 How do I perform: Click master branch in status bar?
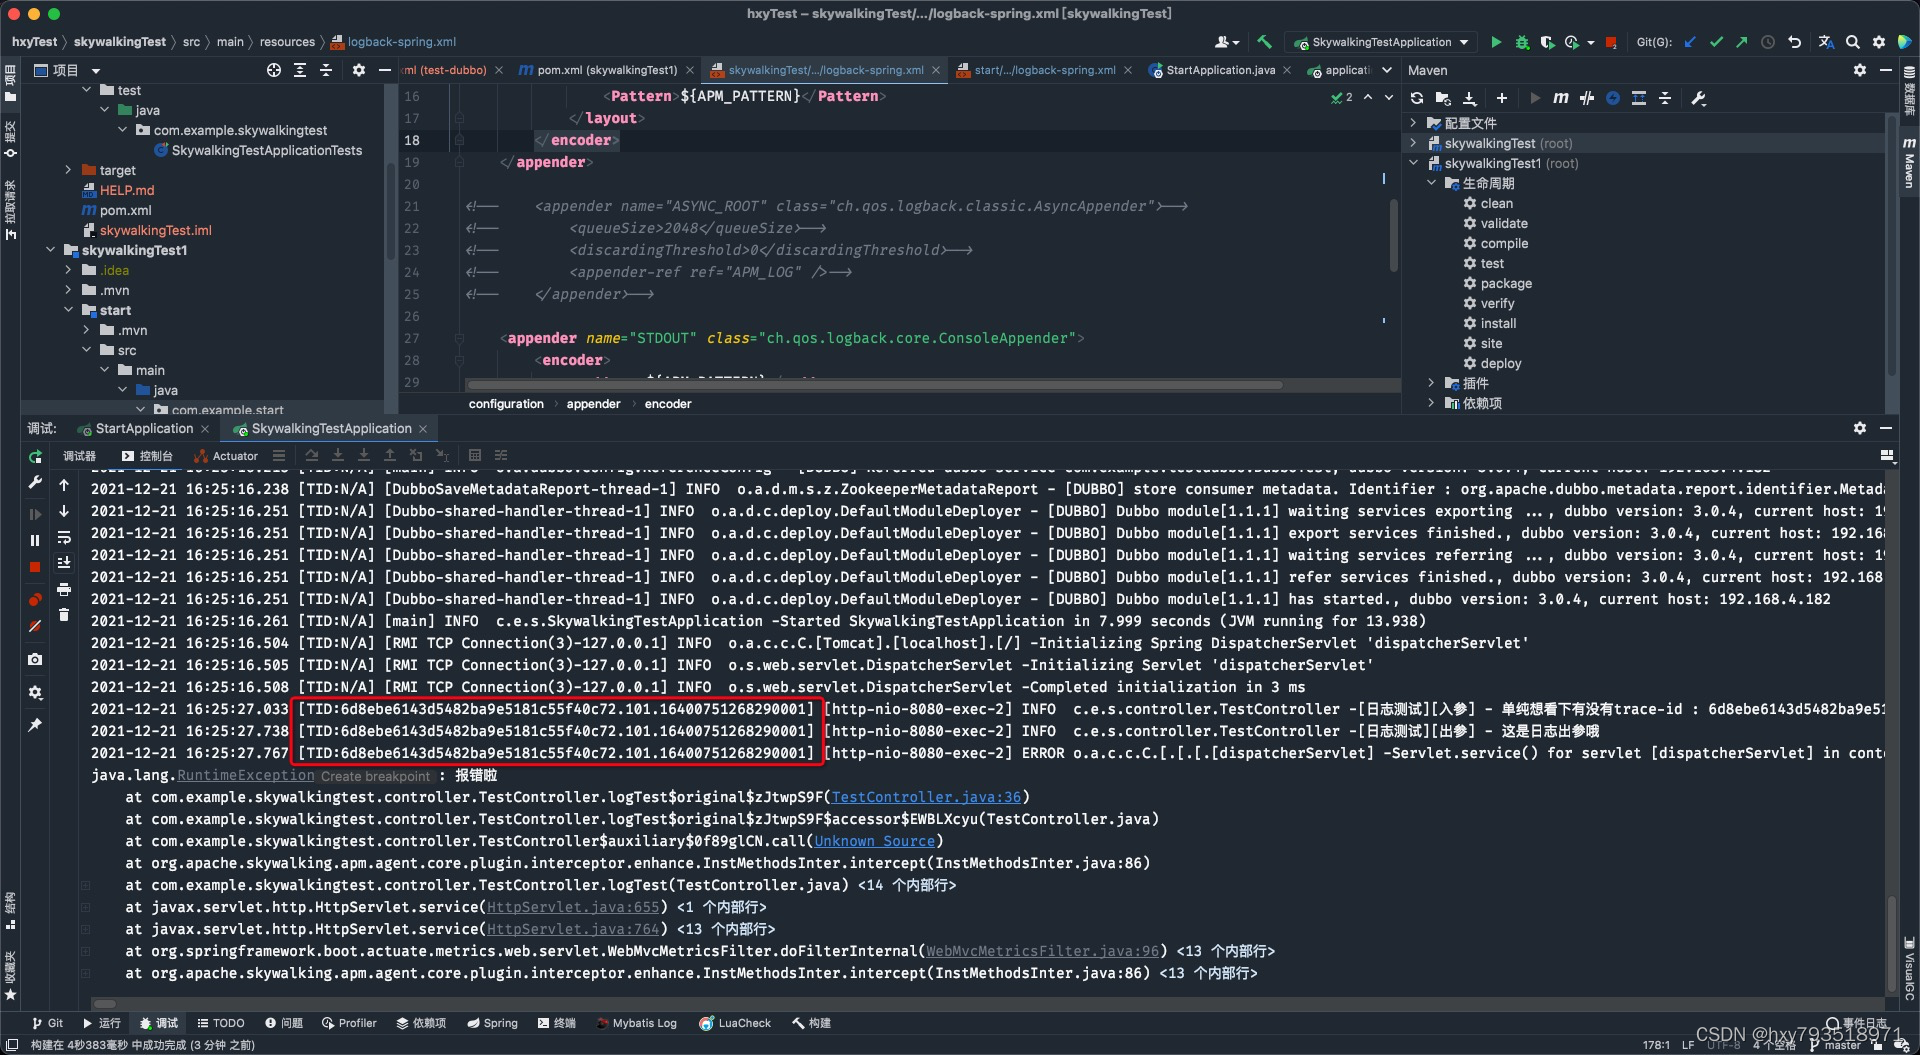(x=1842, y=1045)
